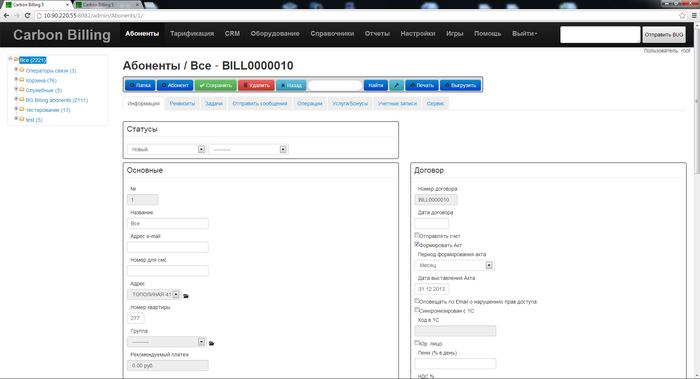Expand Служебные tree node
This screenshot has height=379, width=700.
coord(16,89)
